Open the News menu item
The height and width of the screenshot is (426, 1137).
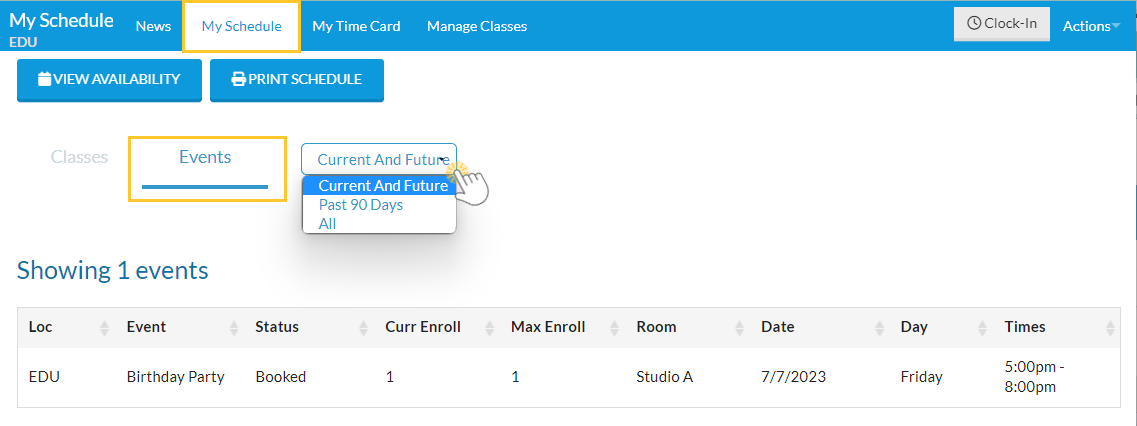(153, 26)
